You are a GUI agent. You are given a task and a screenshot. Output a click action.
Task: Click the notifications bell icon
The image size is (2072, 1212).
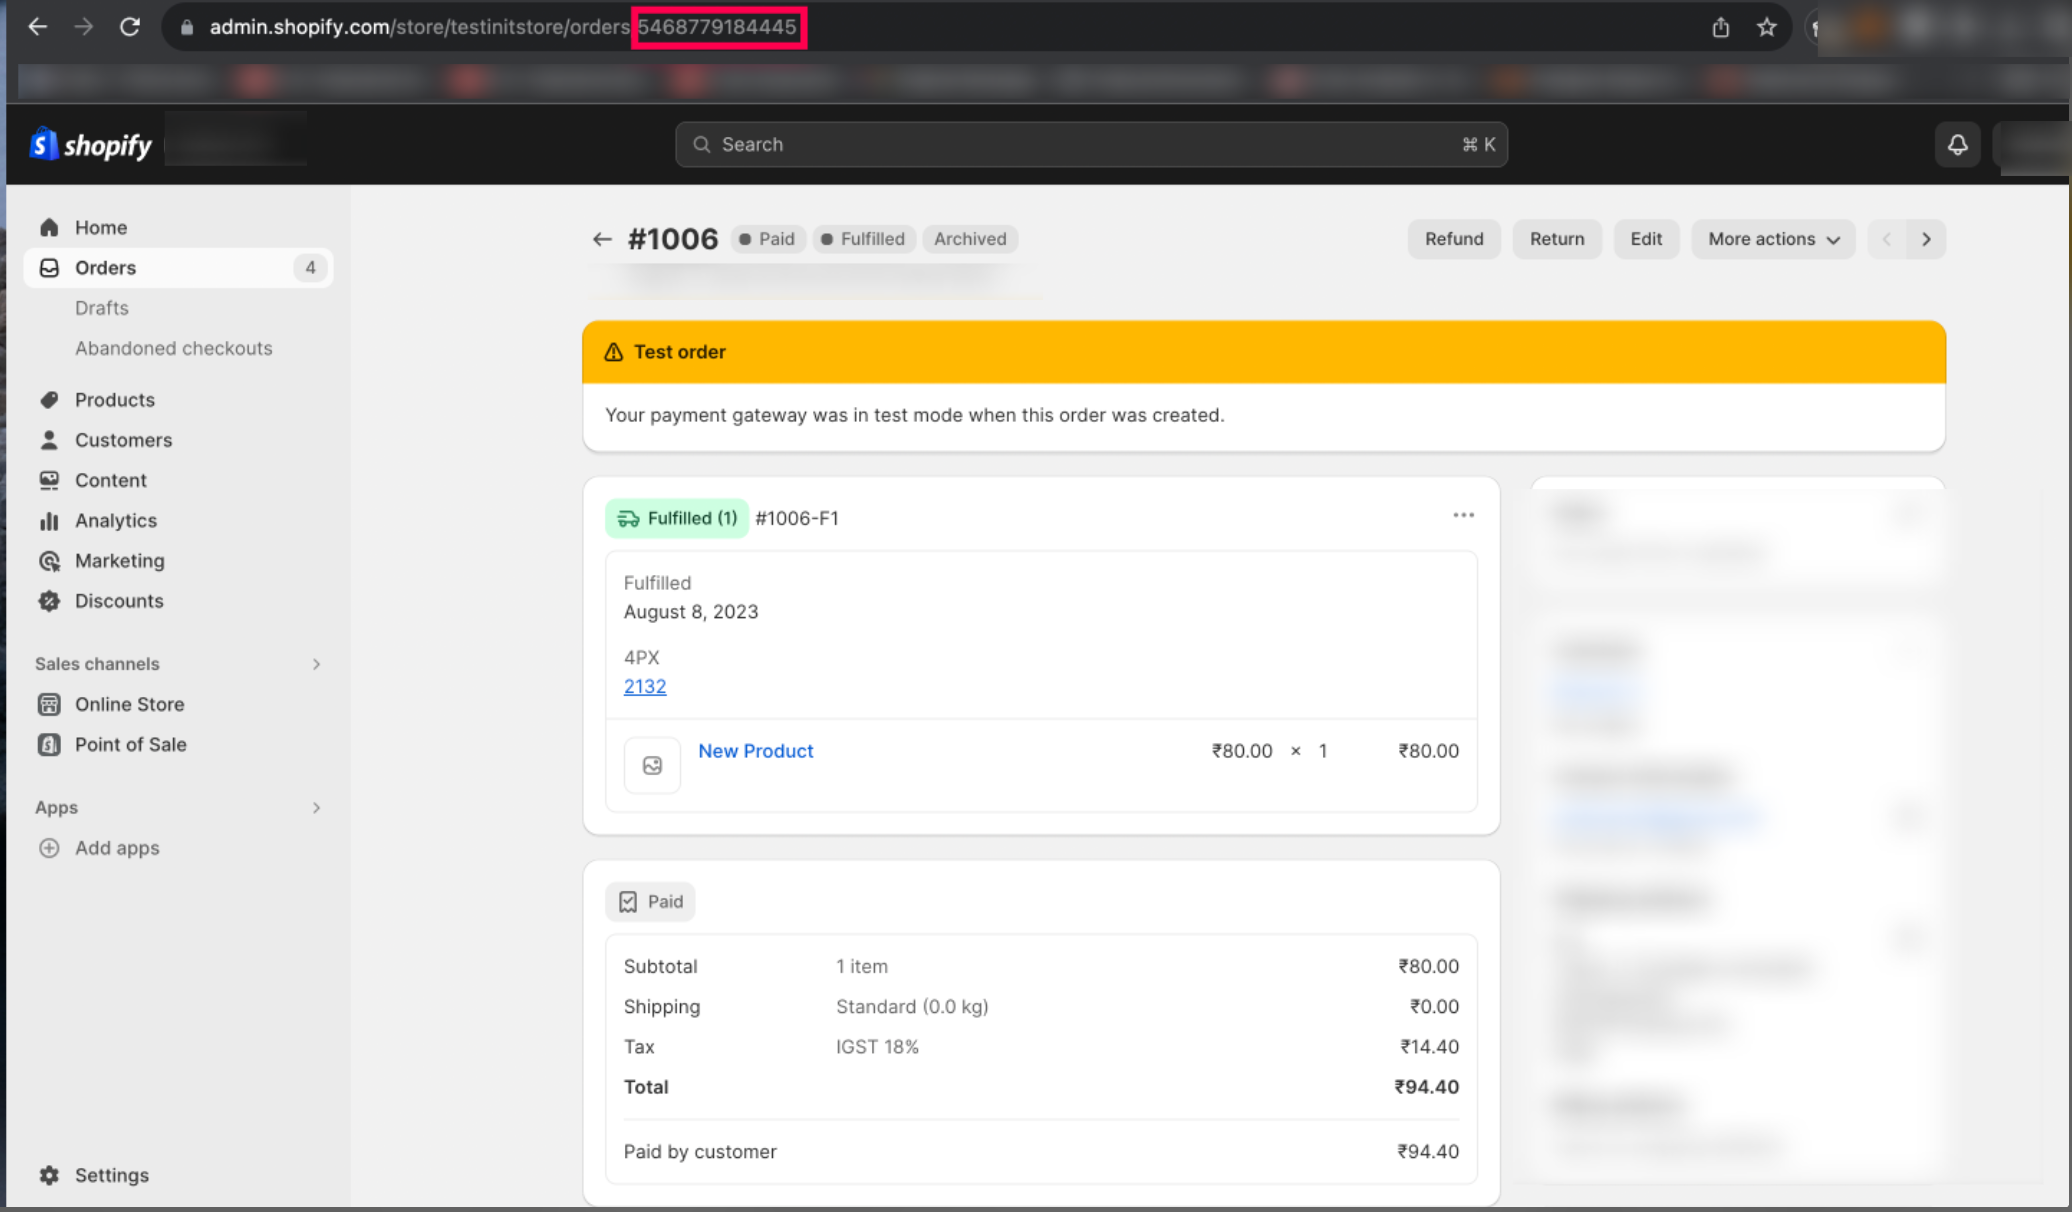point(1957,145)
